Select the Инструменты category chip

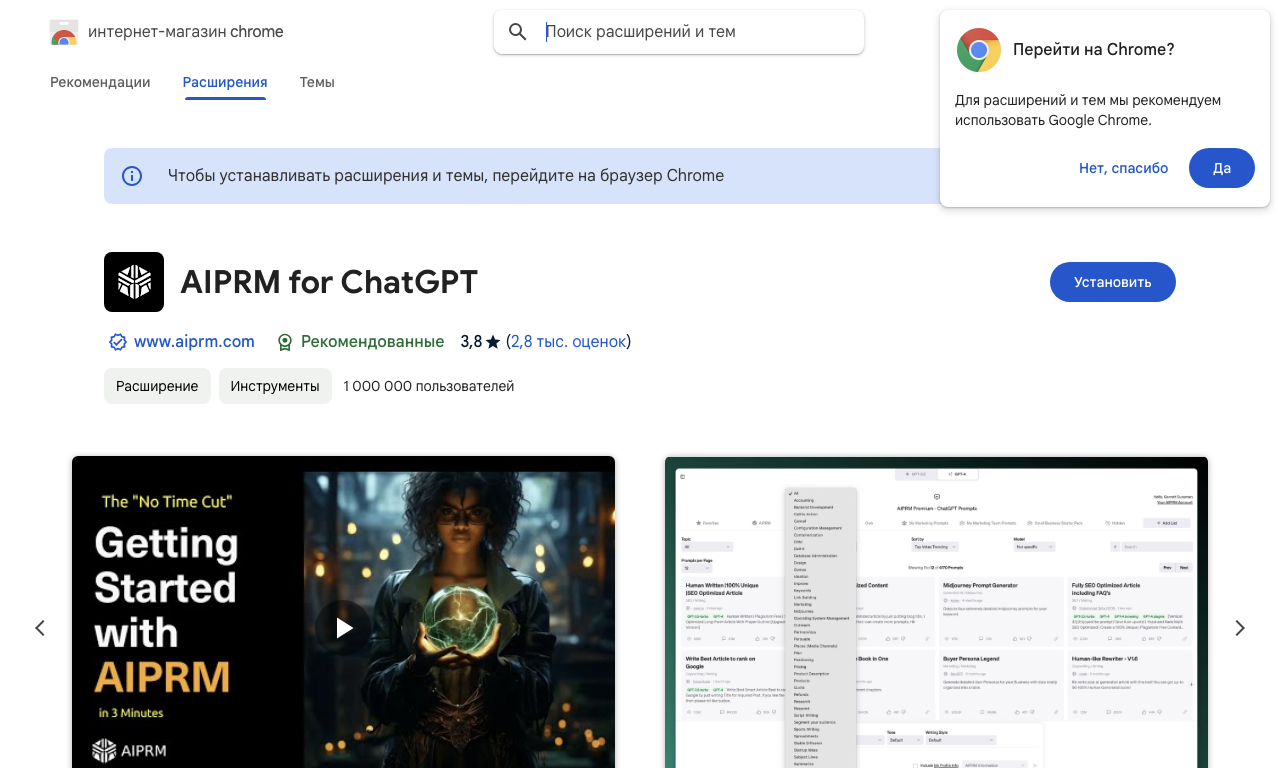tap(275, 386)
